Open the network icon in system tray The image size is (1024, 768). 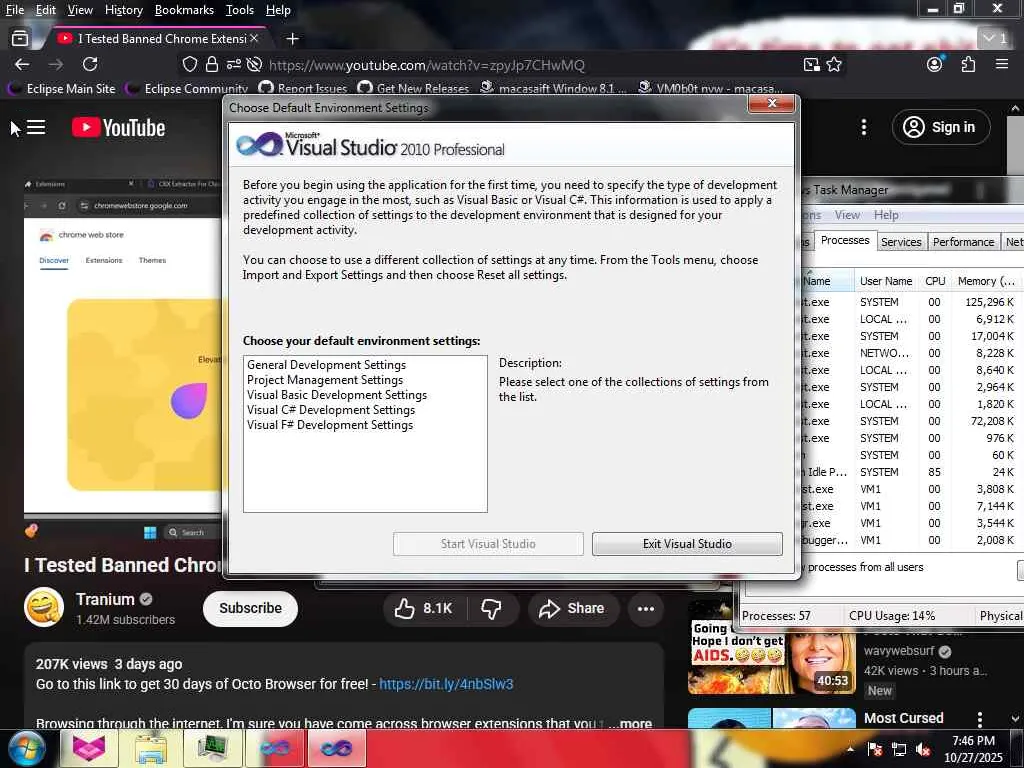coord(899,749)
